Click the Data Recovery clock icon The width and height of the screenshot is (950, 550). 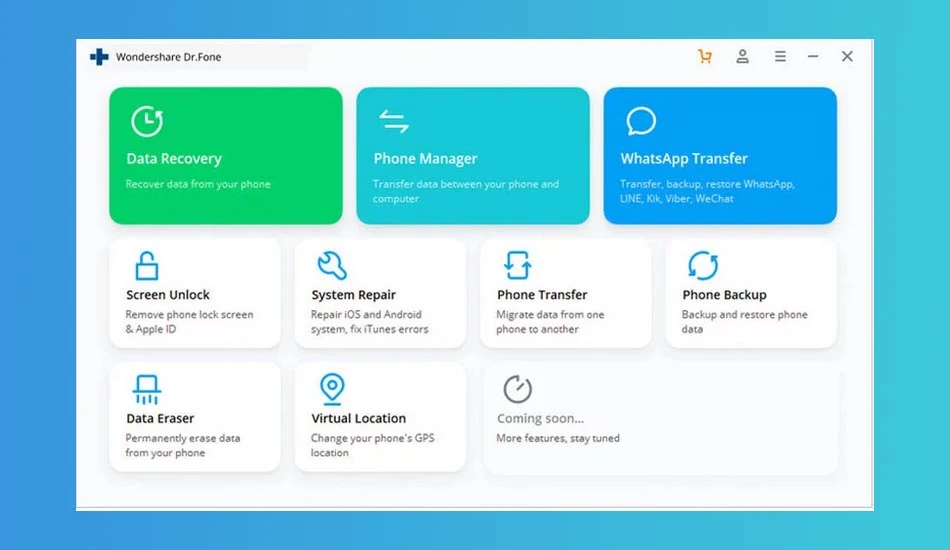click(147, 121)
